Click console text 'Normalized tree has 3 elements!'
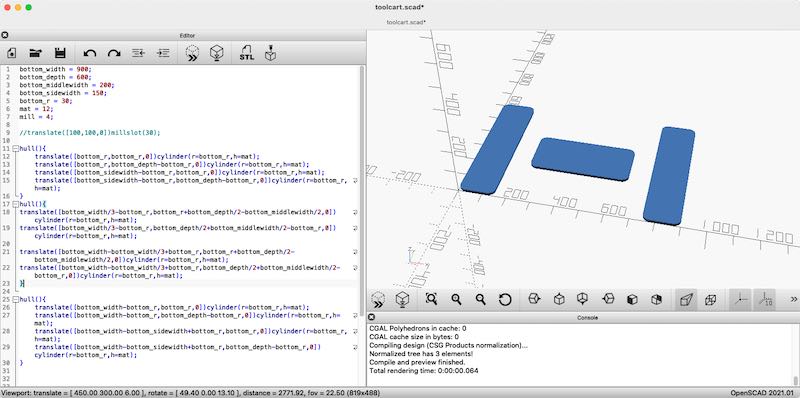Image resolution: width=800 pixels, height=398 pixels. coord(421,354)
